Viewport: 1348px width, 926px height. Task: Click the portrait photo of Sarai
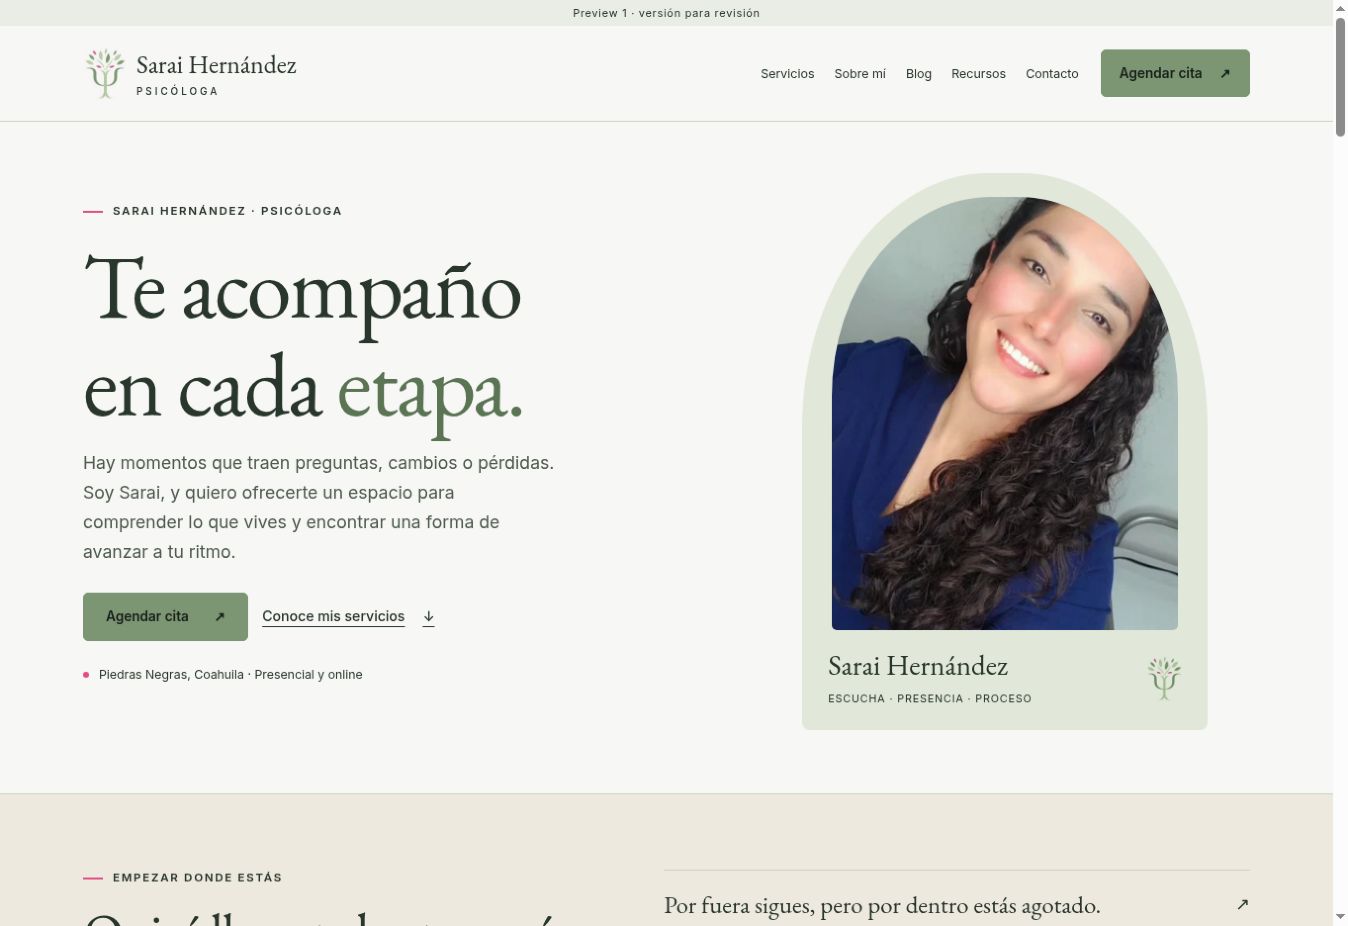[1005, 413]
